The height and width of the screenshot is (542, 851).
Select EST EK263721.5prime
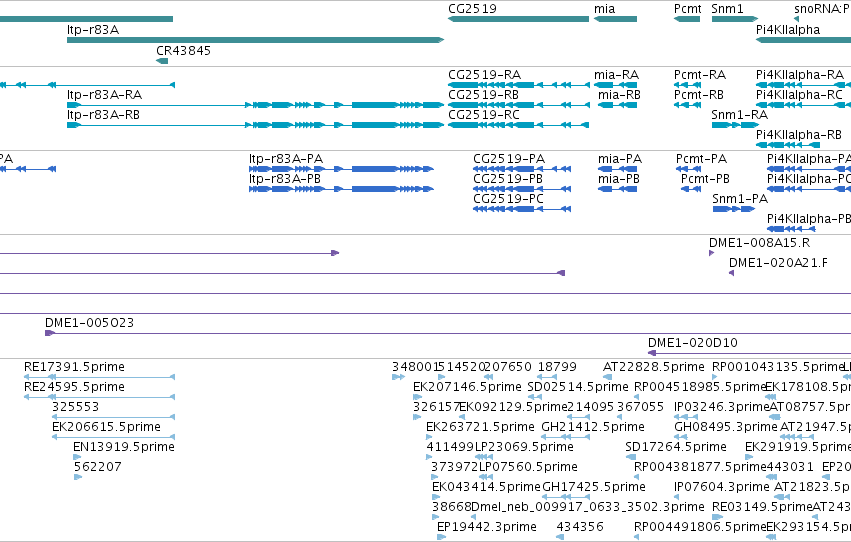pos(480,426)
